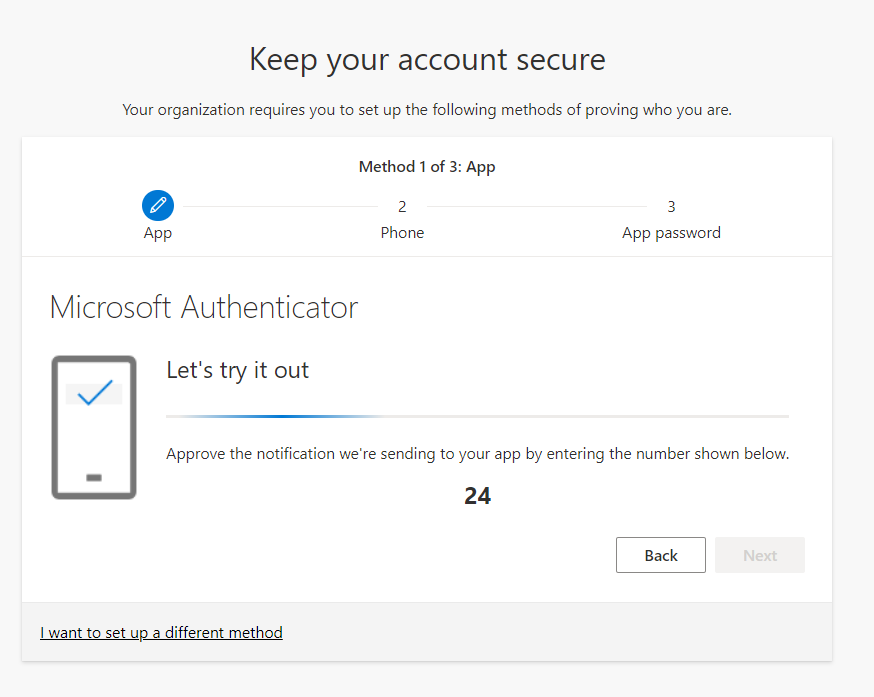Screen dimensions: 874x697
Task: Select step number 3 in the progress tracker
Action: [x=671, y=207]
